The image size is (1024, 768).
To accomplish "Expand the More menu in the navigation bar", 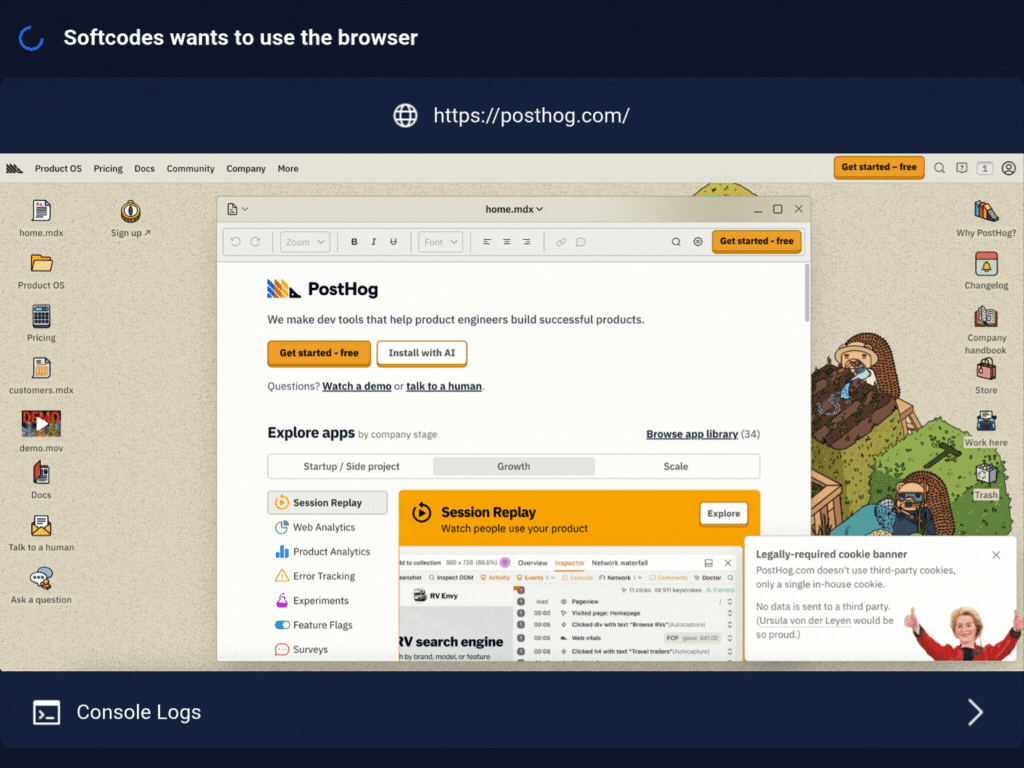I will pos(288,168).
